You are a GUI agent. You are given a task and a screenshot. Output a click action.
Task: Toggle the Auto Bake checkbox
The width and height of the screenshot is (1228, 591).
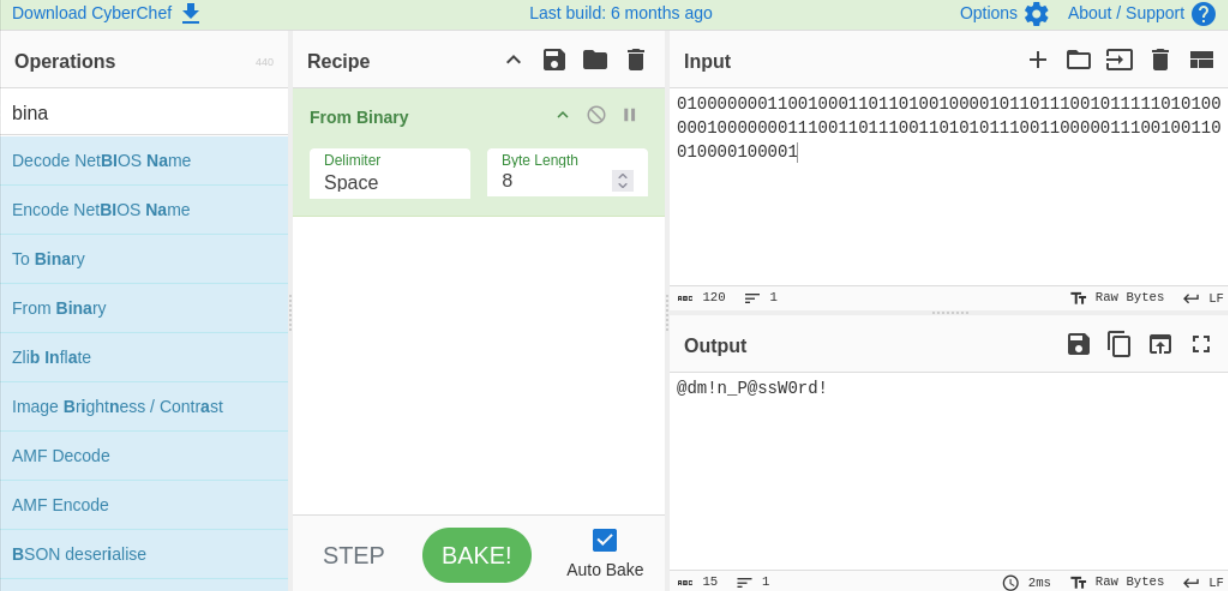click(604, 540)
